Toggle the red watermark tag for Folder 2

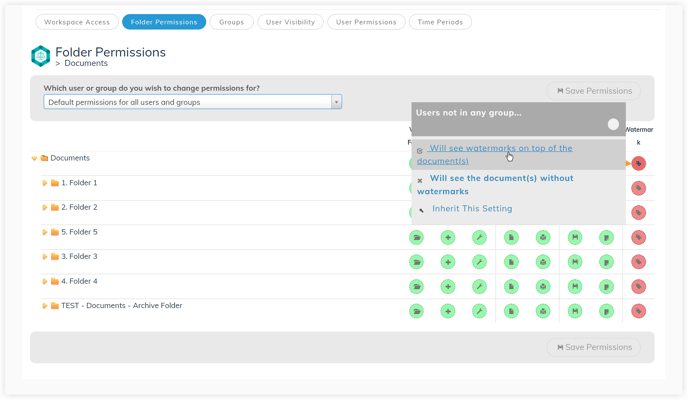[x=638, y=213]
